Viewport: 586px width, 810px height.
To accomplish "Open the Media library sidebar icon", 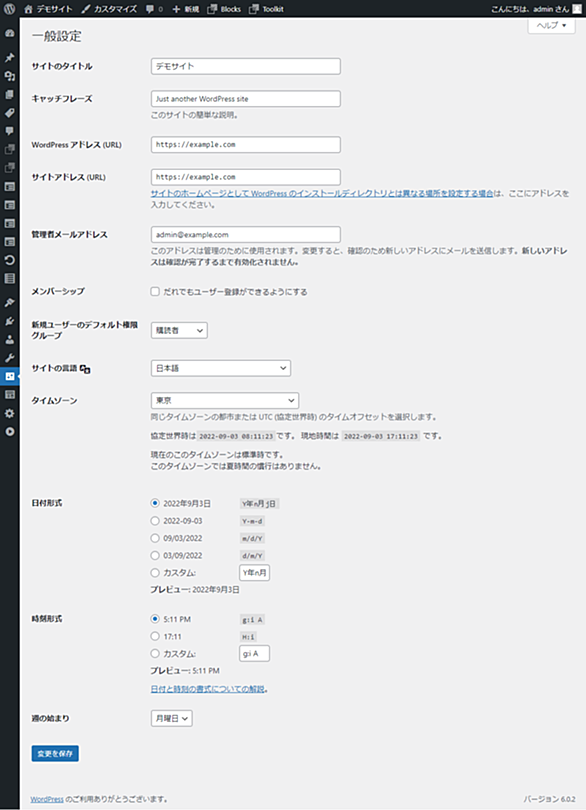I will pyautogui.click(x=9, y=76).
